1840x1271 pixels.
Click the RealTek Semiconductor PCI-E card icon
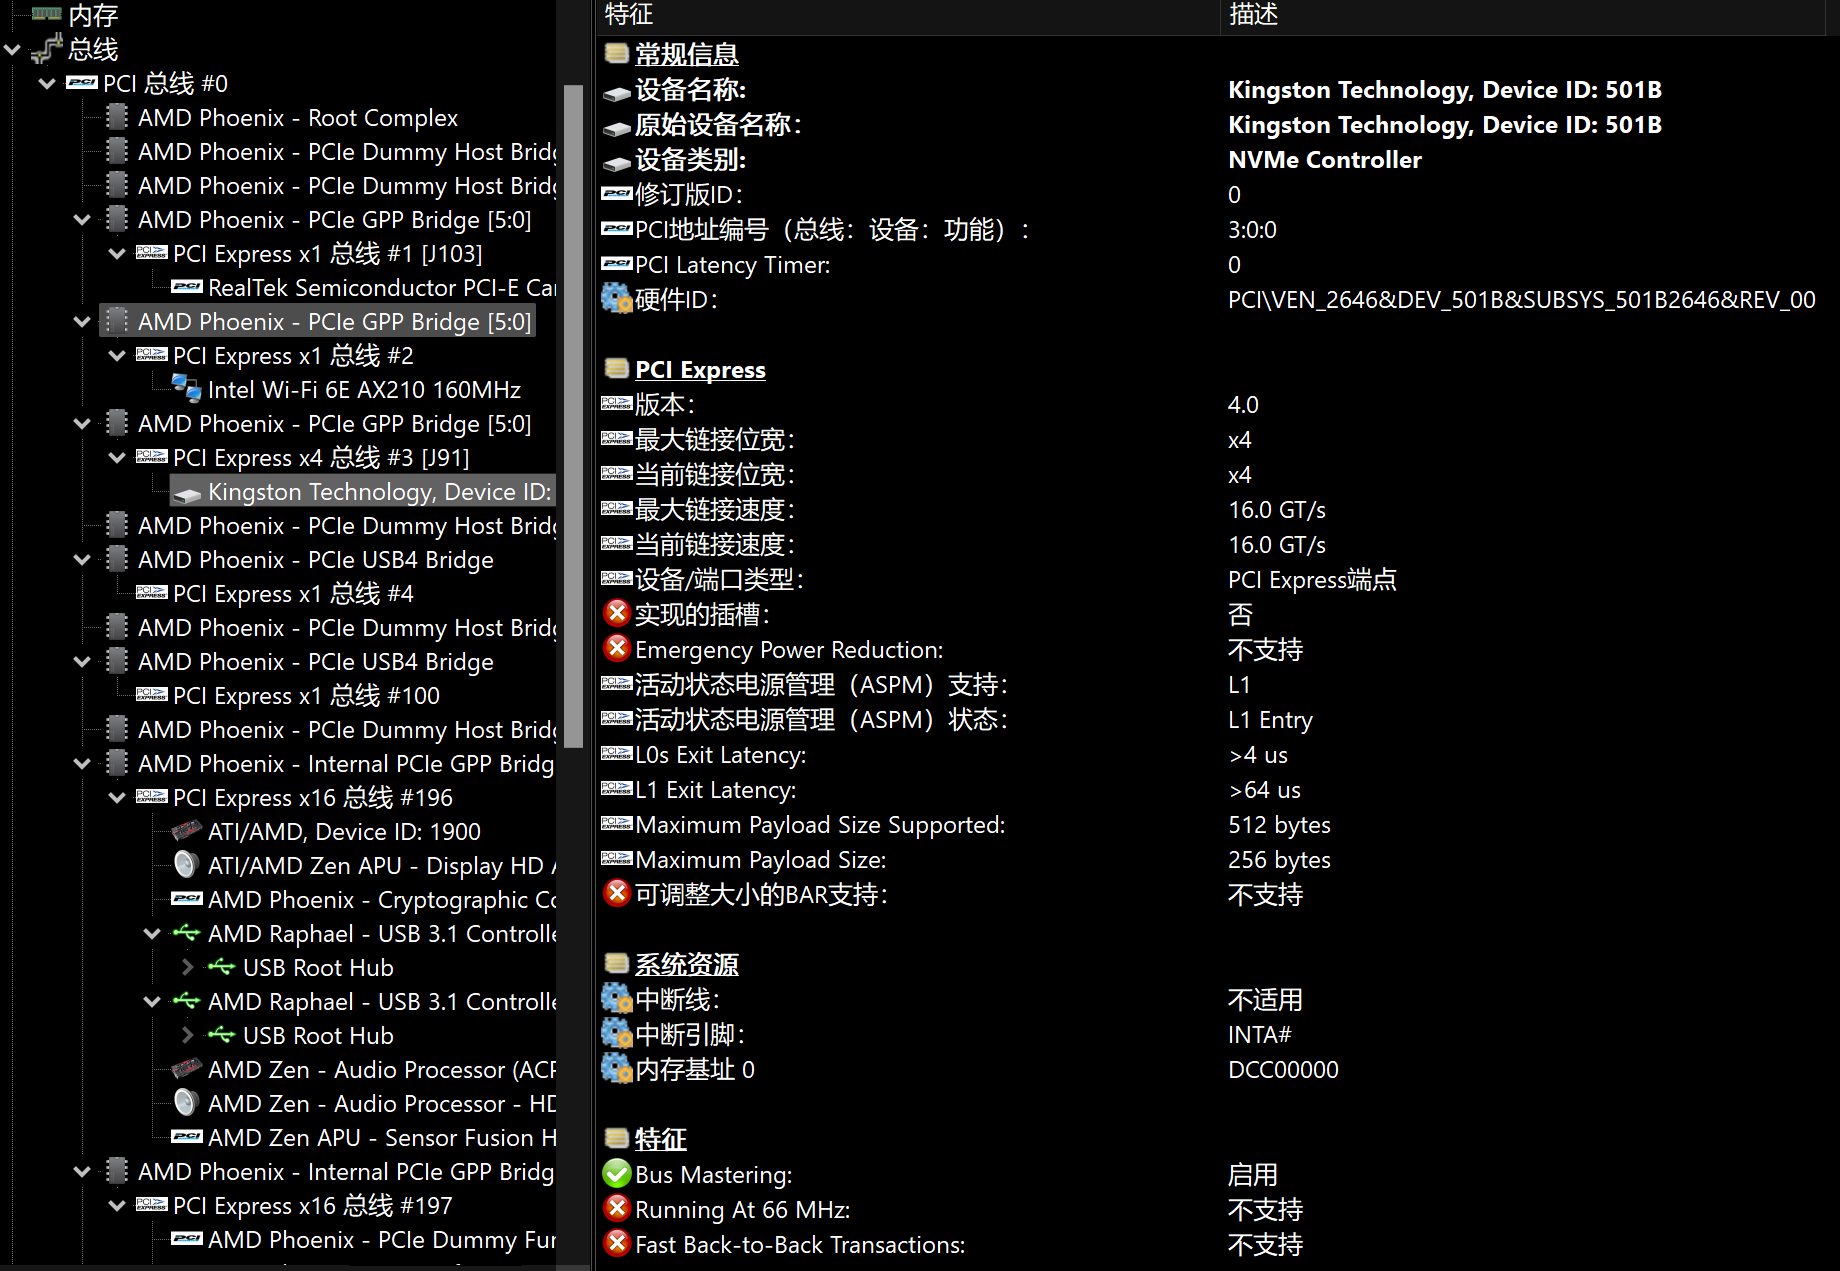pos(186,287)
